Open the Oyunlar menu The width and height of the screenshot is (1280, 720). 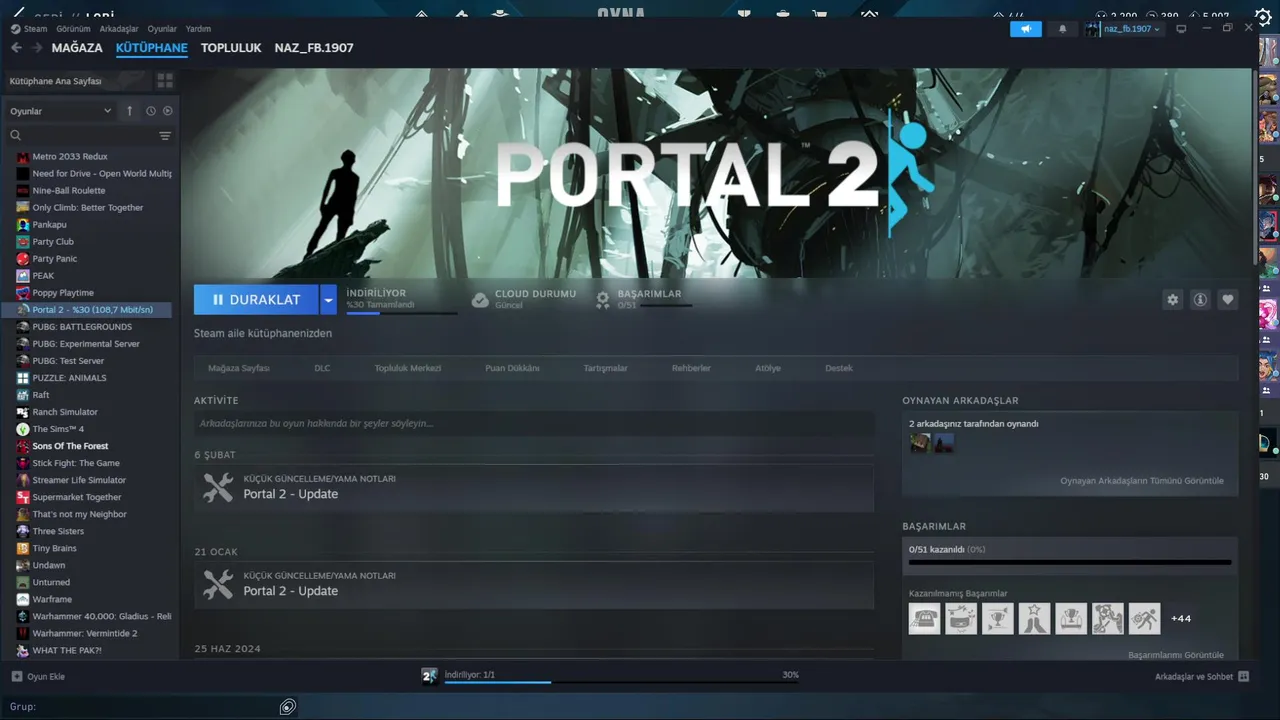click(162, 29)
